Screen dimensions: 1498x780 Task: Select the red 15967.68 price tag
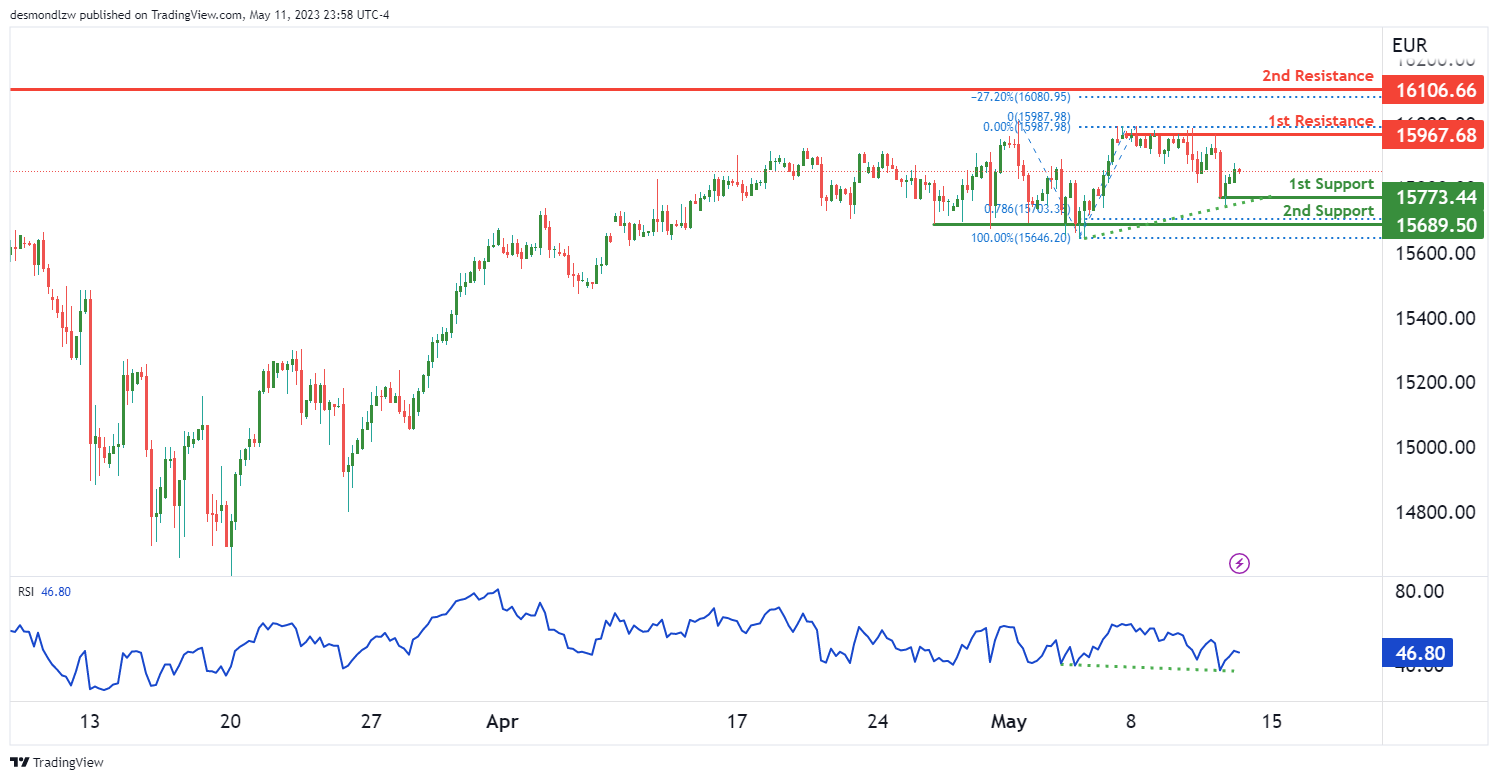click(1432, 135)
